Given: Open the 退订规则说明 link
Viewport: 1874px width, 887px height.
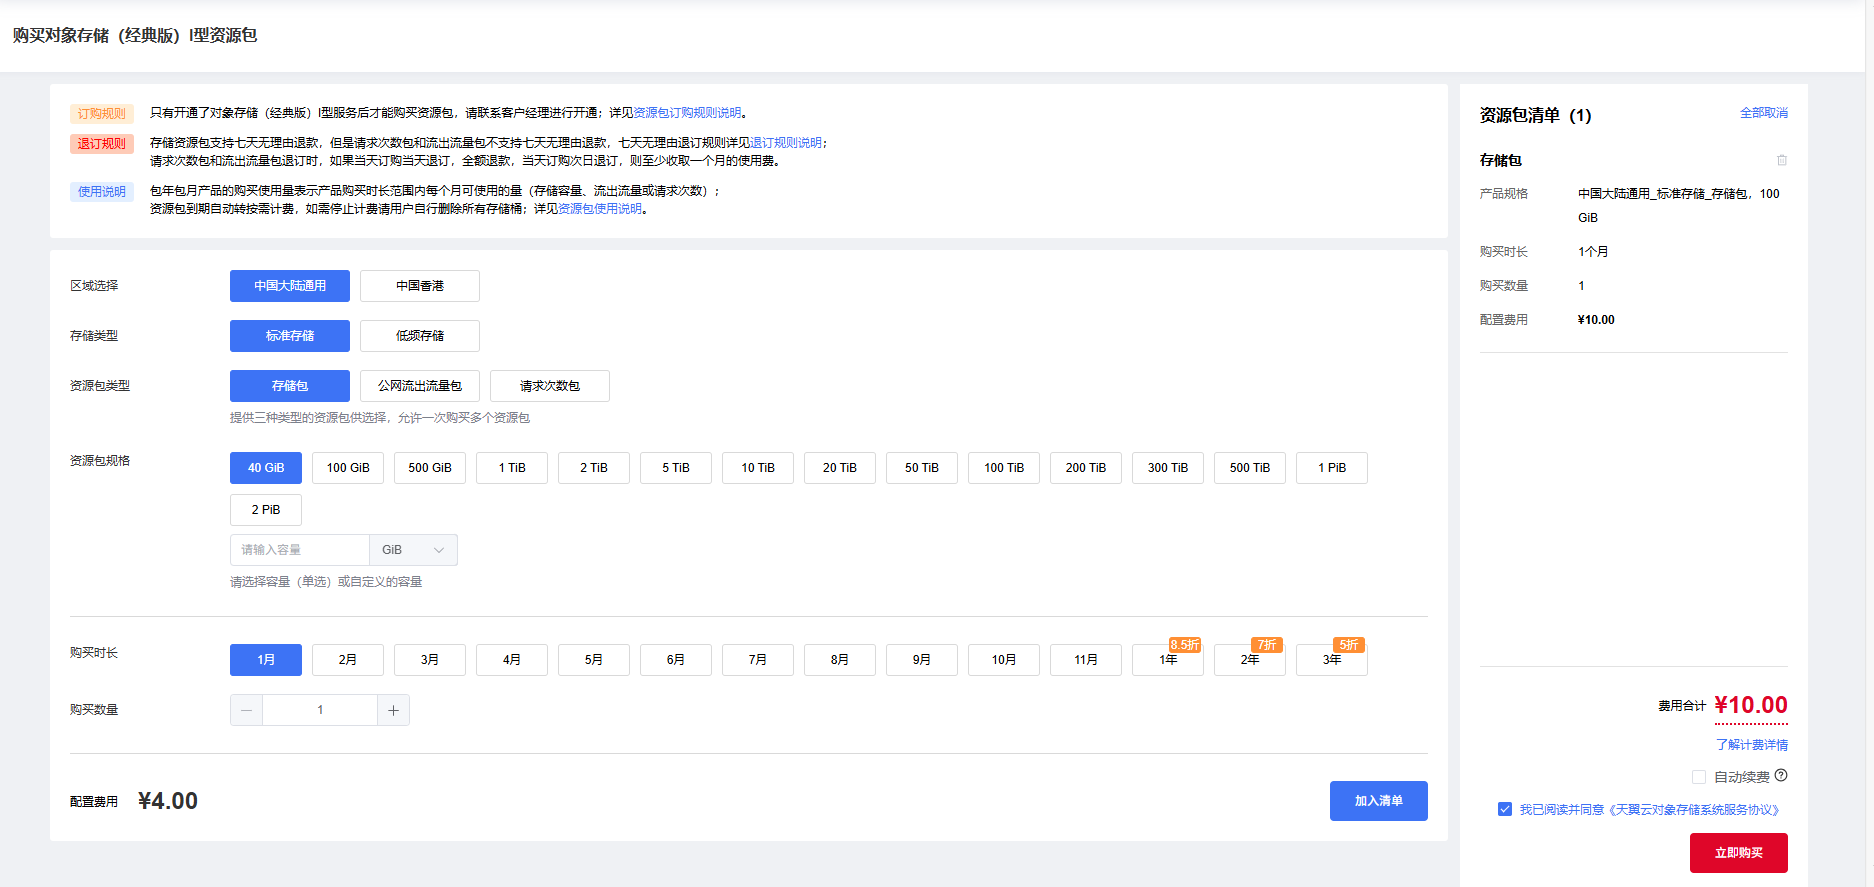Looking at the screenshot, I should pyautogui.click(x=785, y=143).
